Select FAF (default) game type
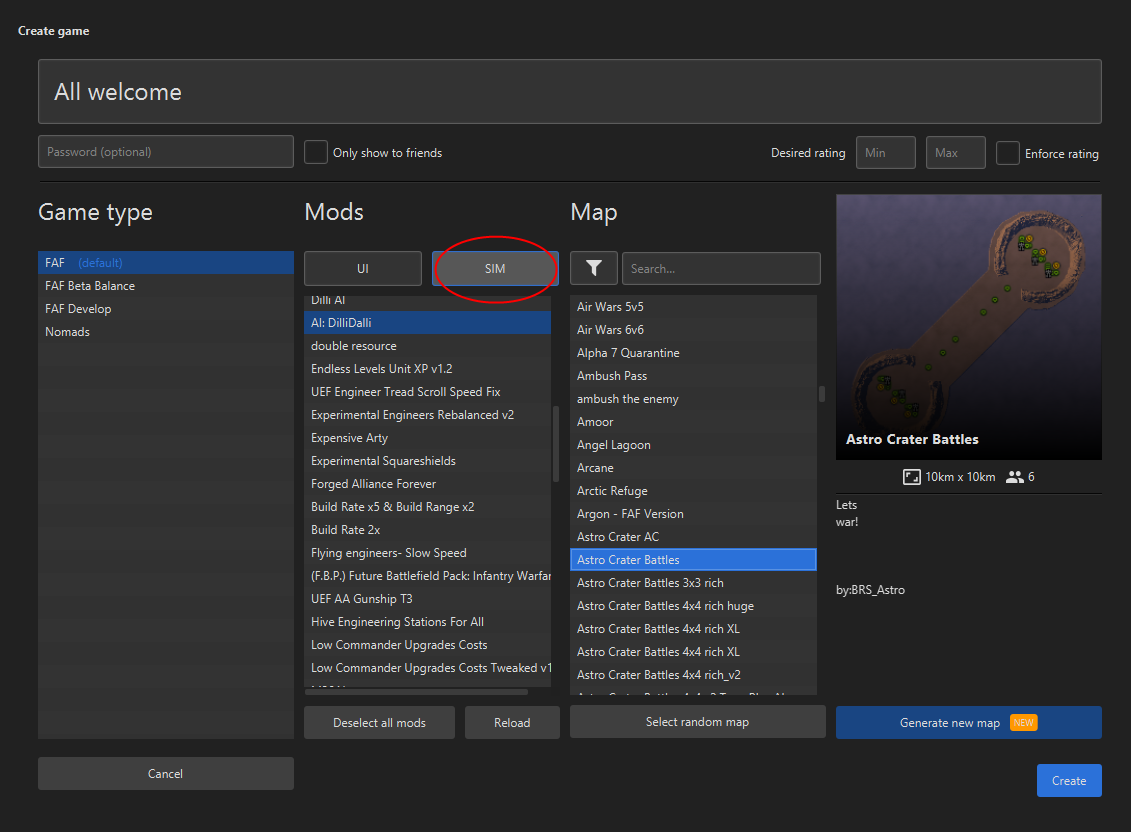 166,263
